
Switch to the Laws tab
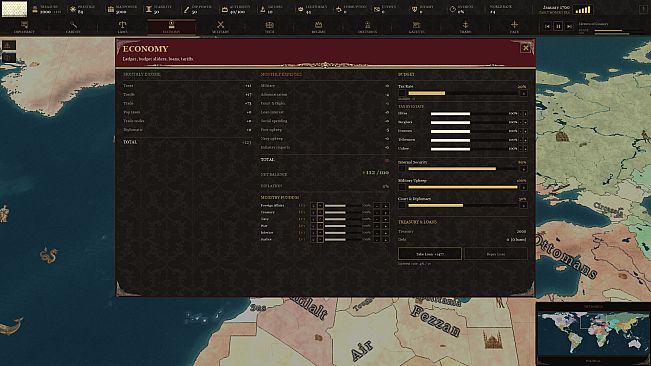tap(122, 27)
